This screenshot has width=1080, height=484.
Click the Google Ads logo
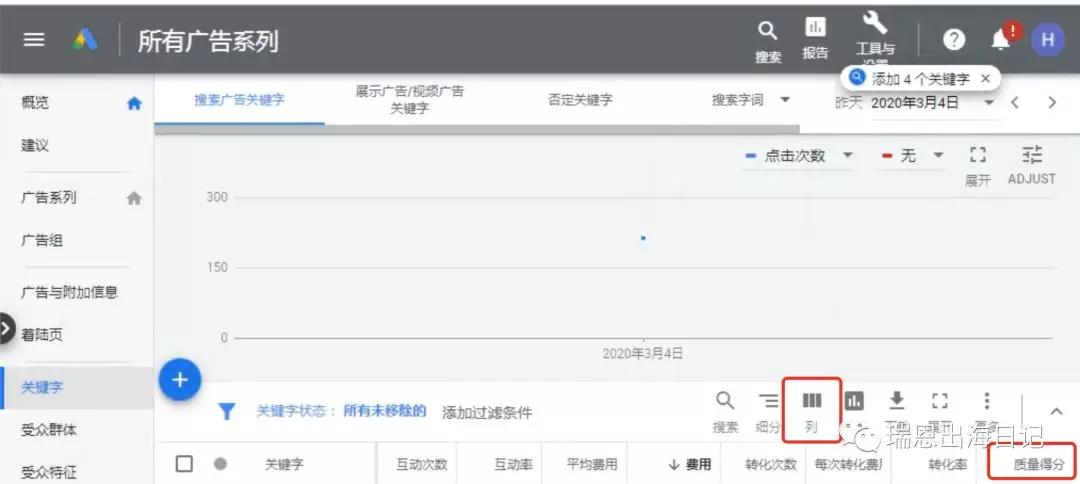[85, 41]
